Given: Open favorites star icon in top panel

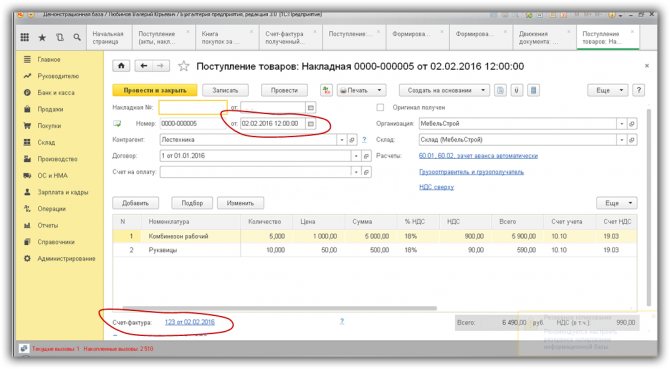Looking at the screenshot, I should pyautogui.click(x=42, y=38).
